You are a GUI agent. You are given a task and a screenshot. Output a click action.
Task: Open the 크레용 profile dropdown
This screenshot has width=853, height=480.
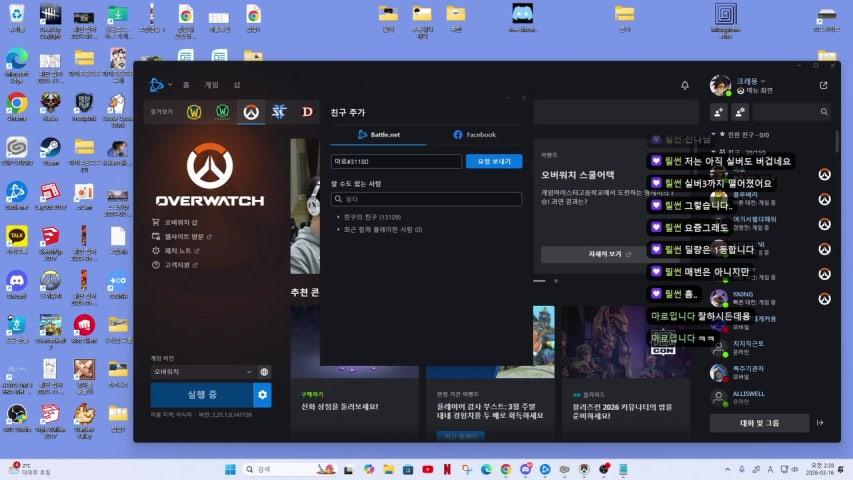point(751,81)
